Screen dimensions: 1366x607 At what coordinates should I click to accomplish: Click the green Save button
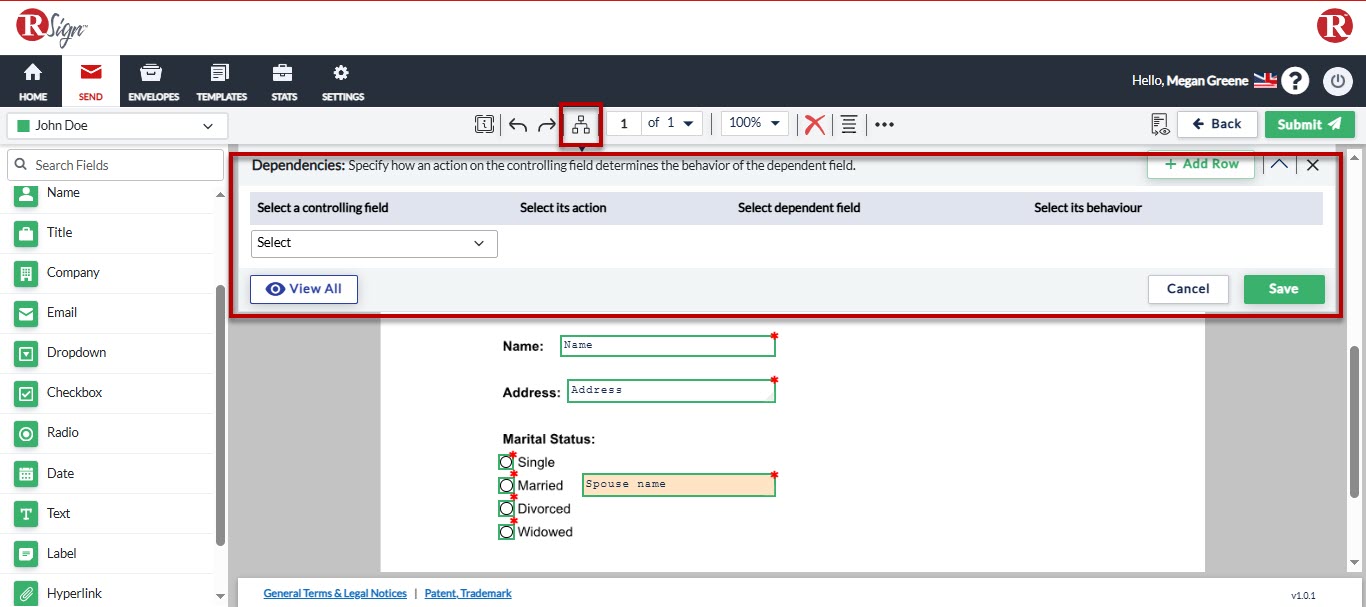pyautogui.click(x=1283, y=289)
